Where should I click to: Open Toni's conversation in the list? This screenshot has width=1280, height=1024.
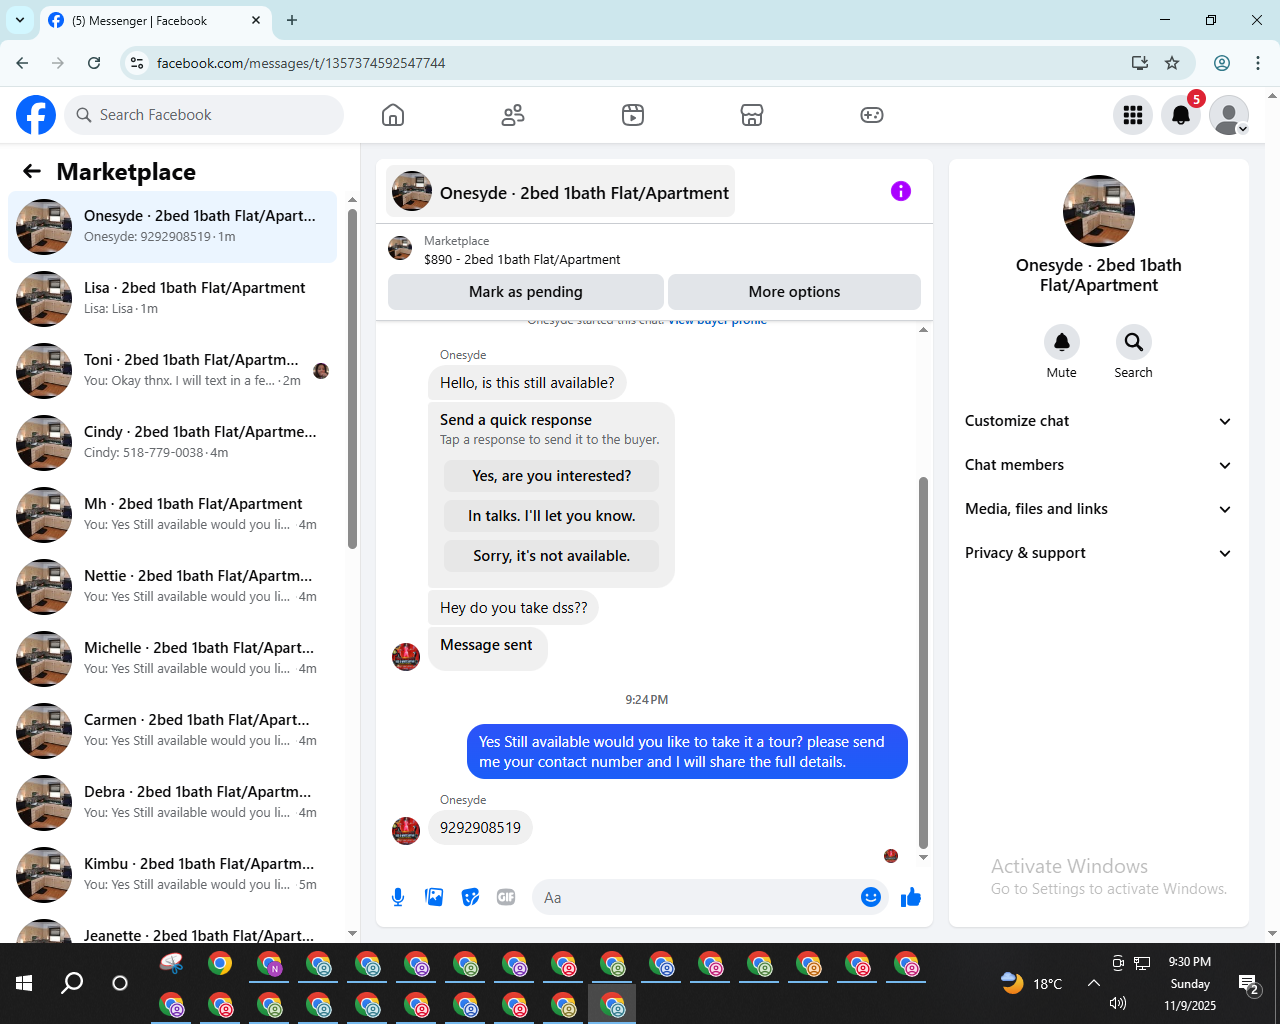pos(172,370)
